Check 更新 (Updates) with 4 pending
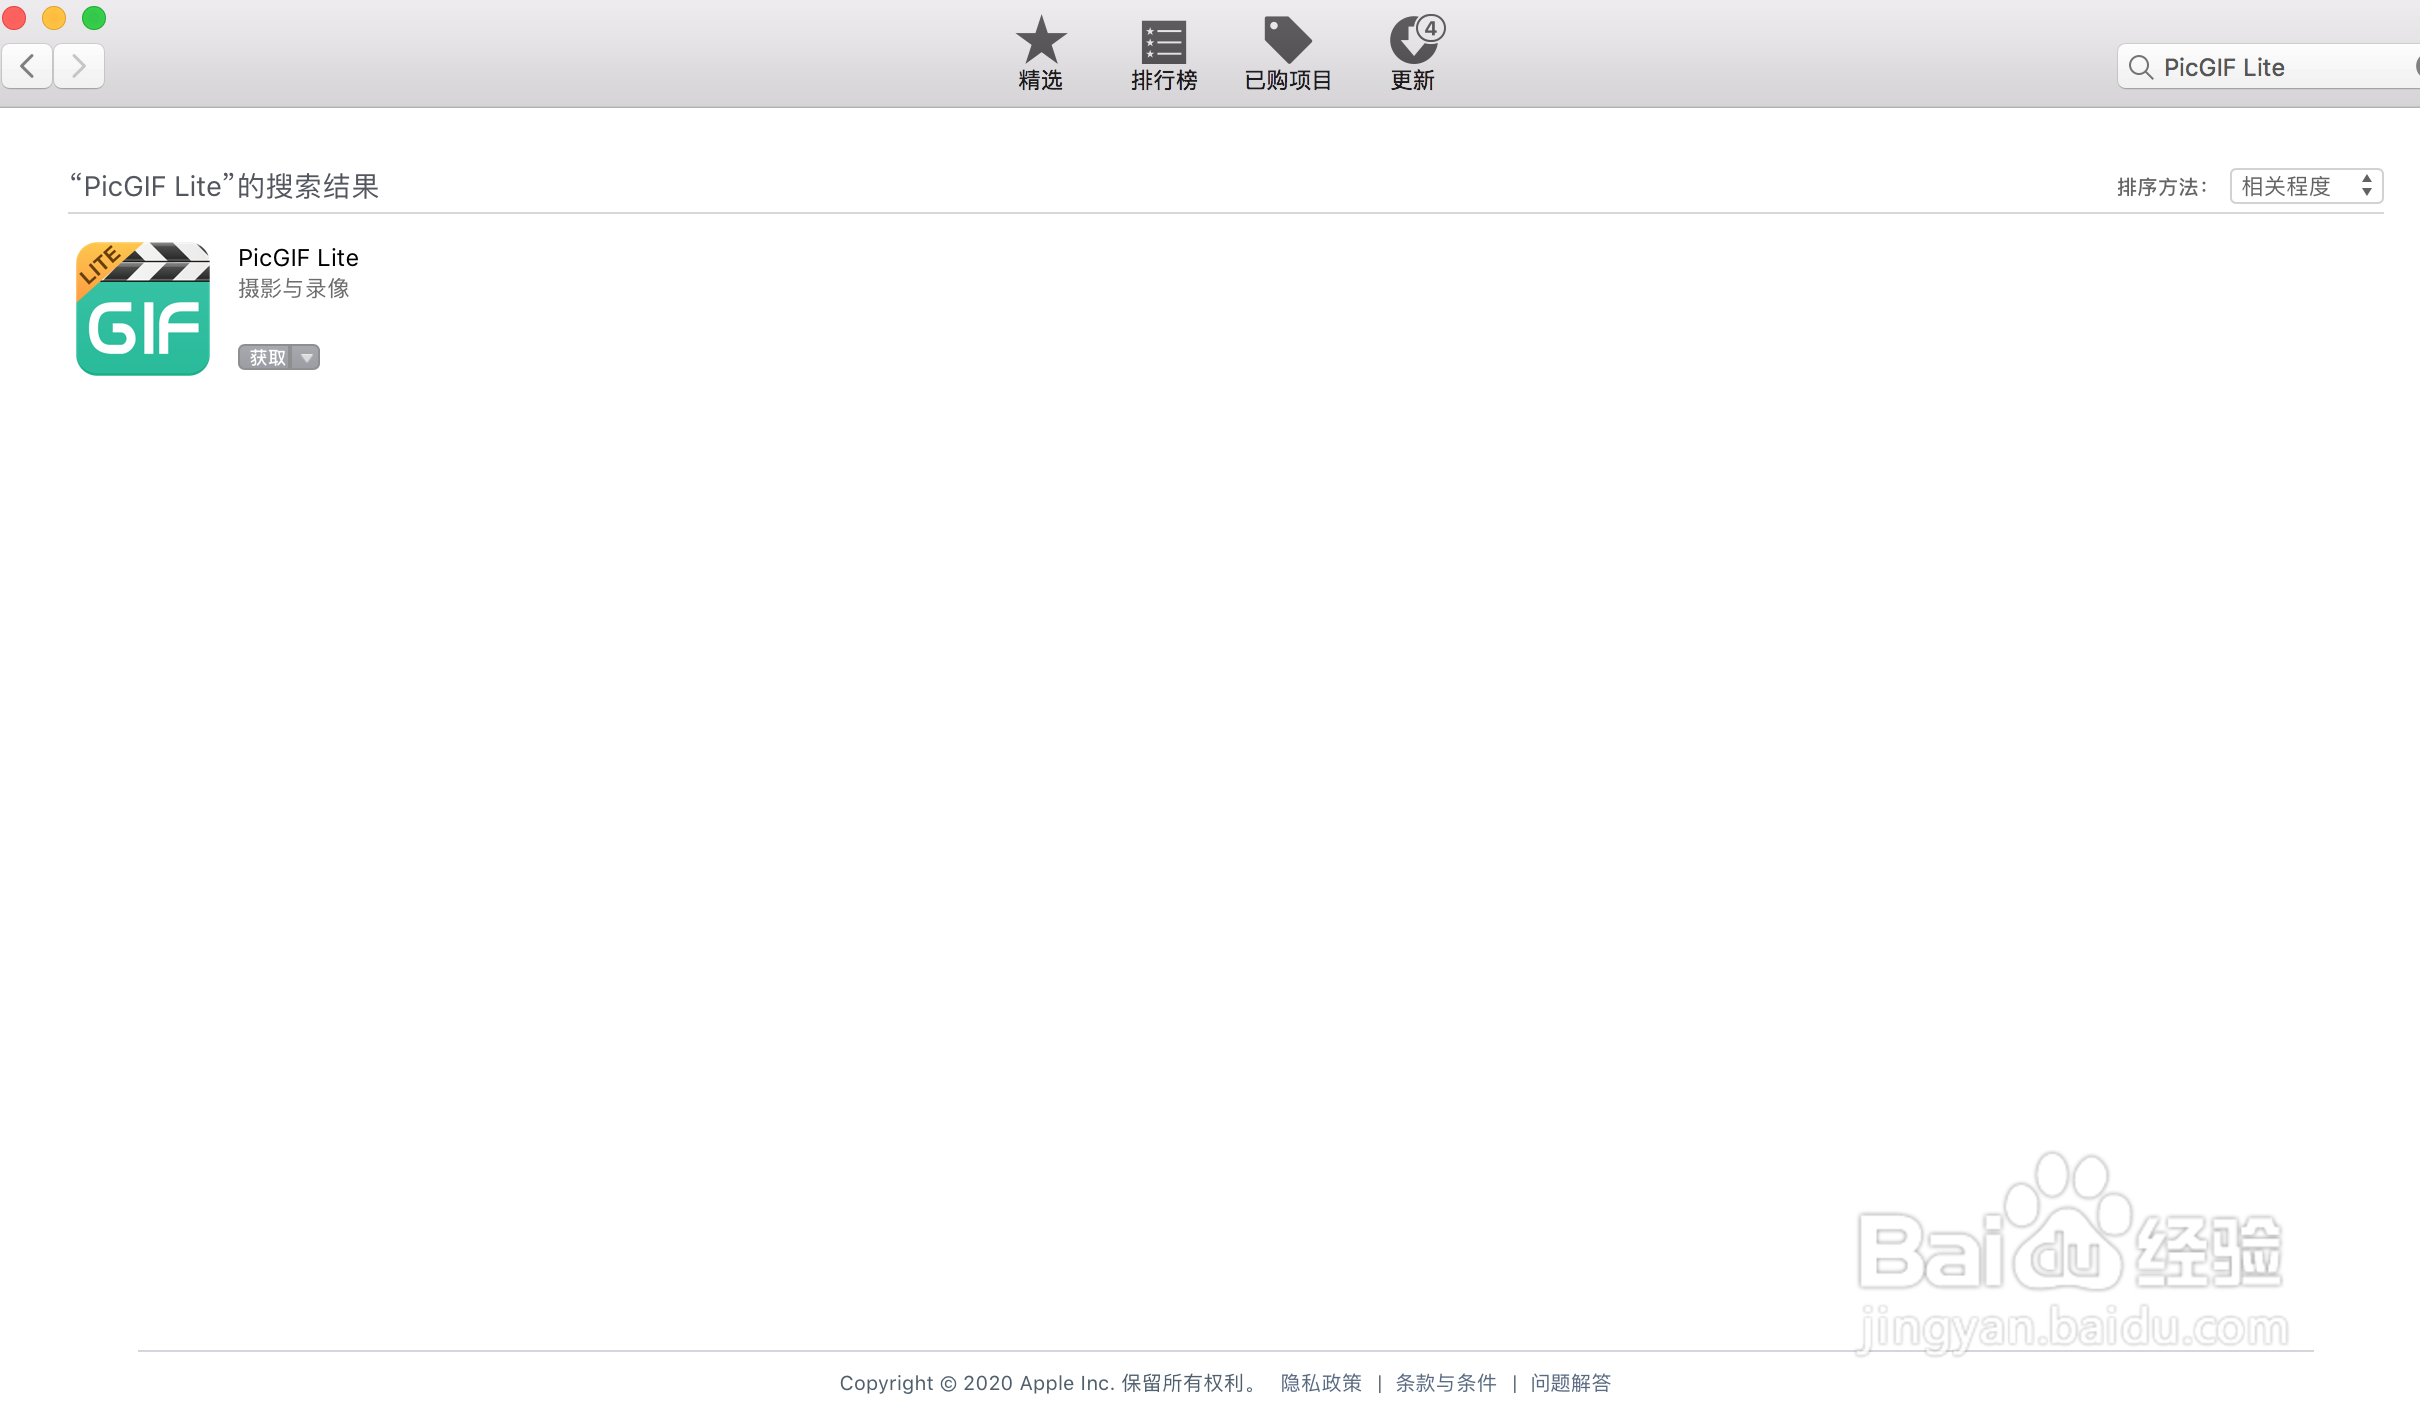The height and width of the screenshot is (1410, 2420). coord(1413,52)
